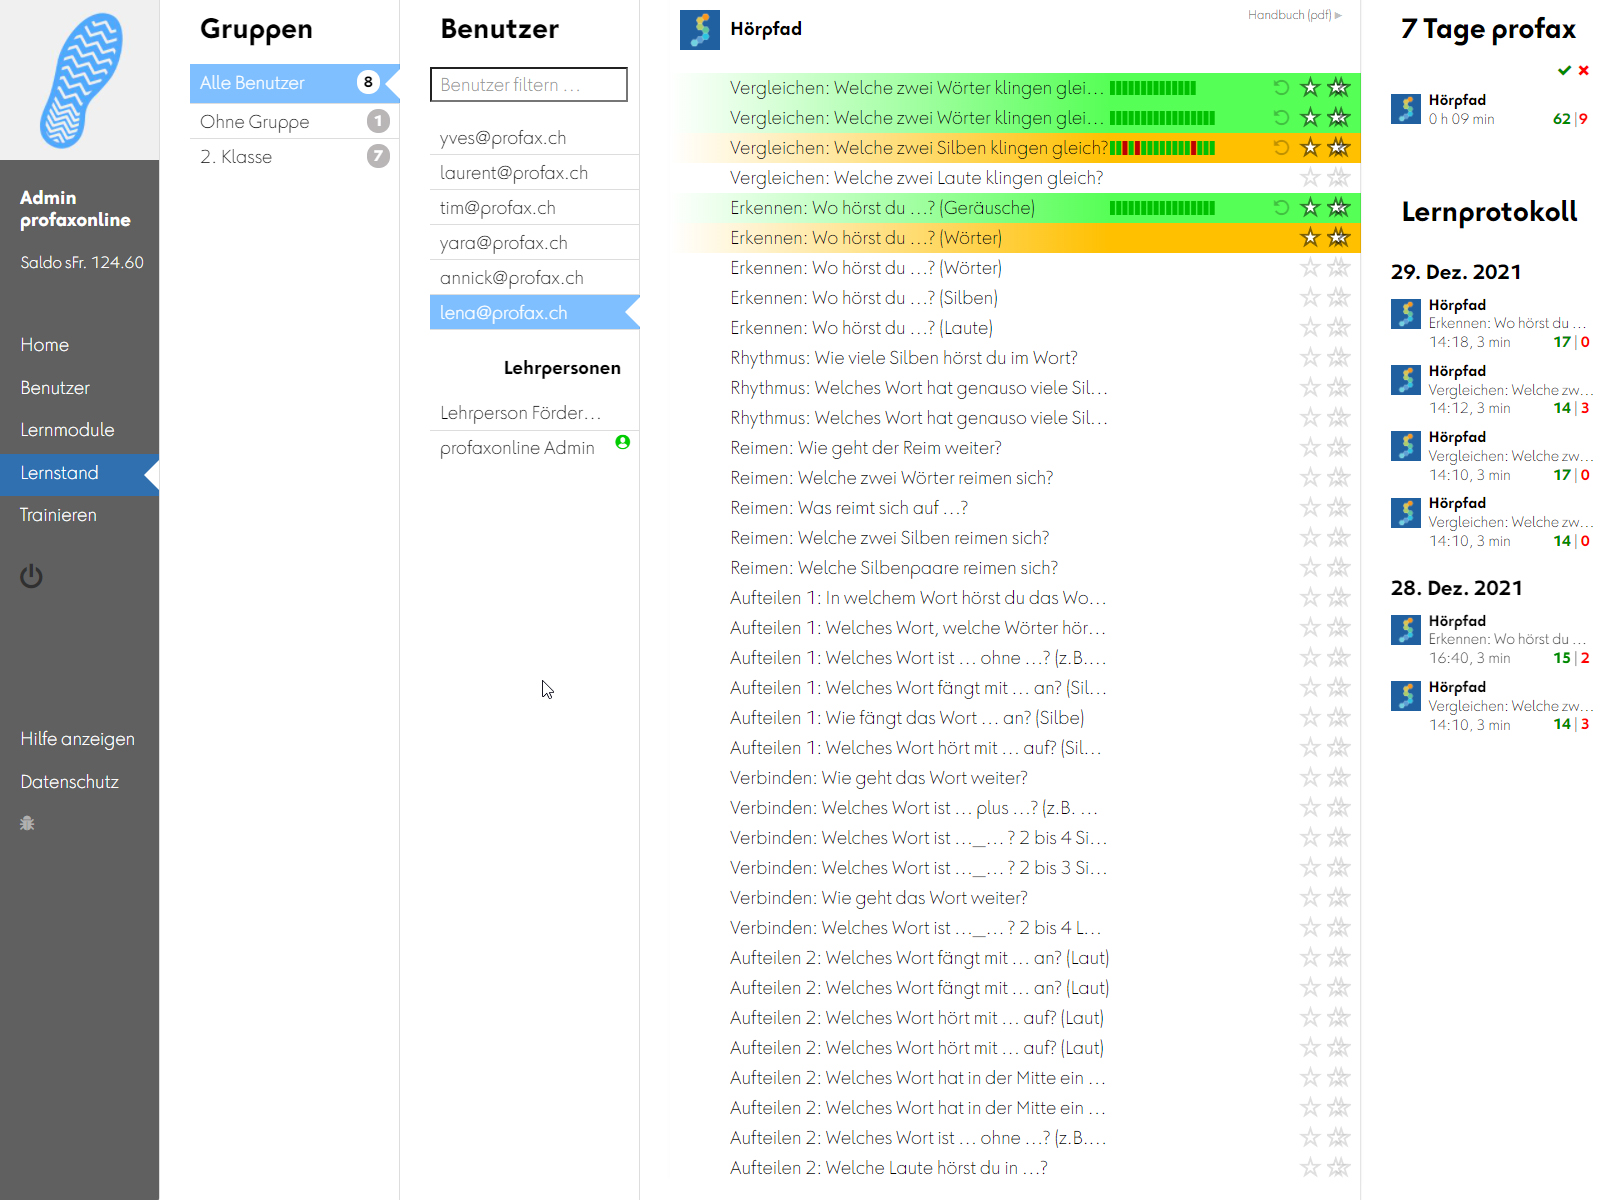The width and height of the screenshot is (1600, 1200).
Task: Click the power logout icon
Action: click(31, 576)
